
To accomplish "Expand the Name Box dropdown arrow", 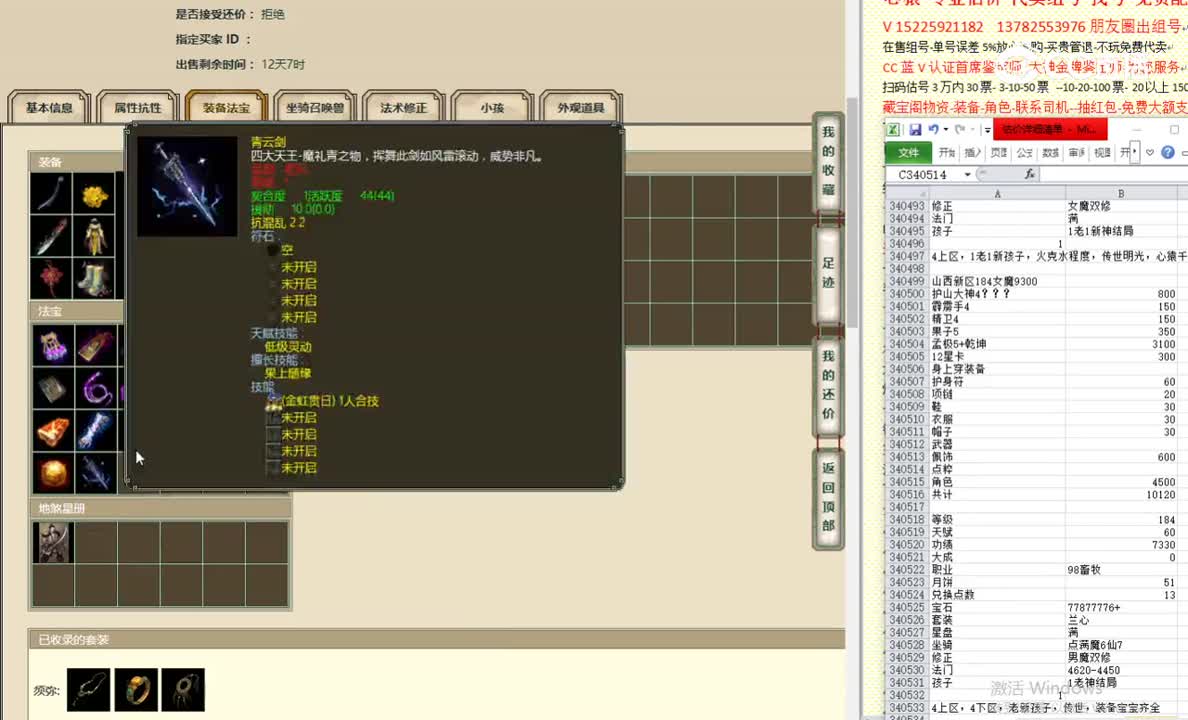I will tap(967, 175).
